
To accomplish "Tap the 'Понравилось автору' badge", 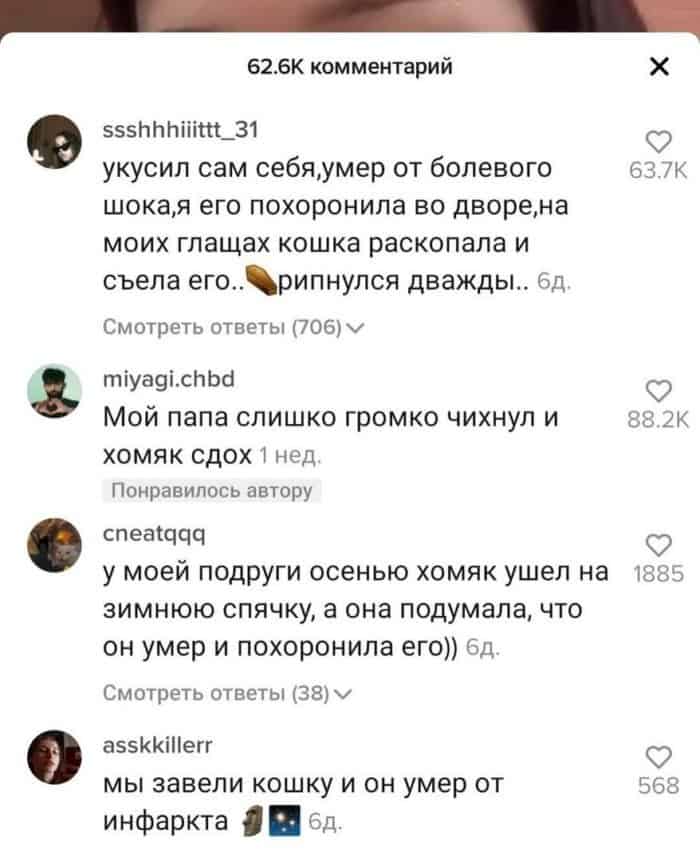I will point(211,490).
